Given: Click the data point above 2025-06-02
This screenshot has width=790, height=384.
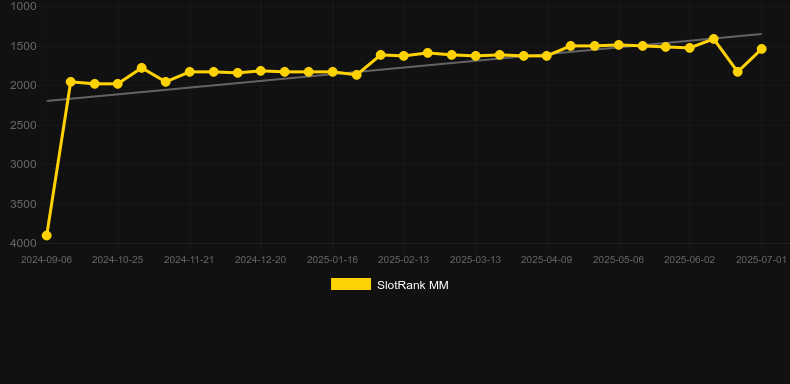Looking at the screenshot, I should pyautogui.click(x=690, y=48).
